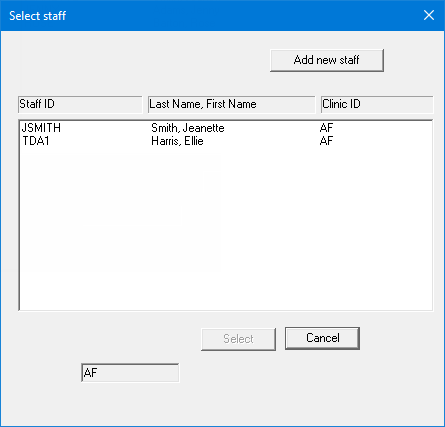Click the Last Name, First Name header
The width and height of the screenshot is (445, 427).
click(x=231, y=104)
